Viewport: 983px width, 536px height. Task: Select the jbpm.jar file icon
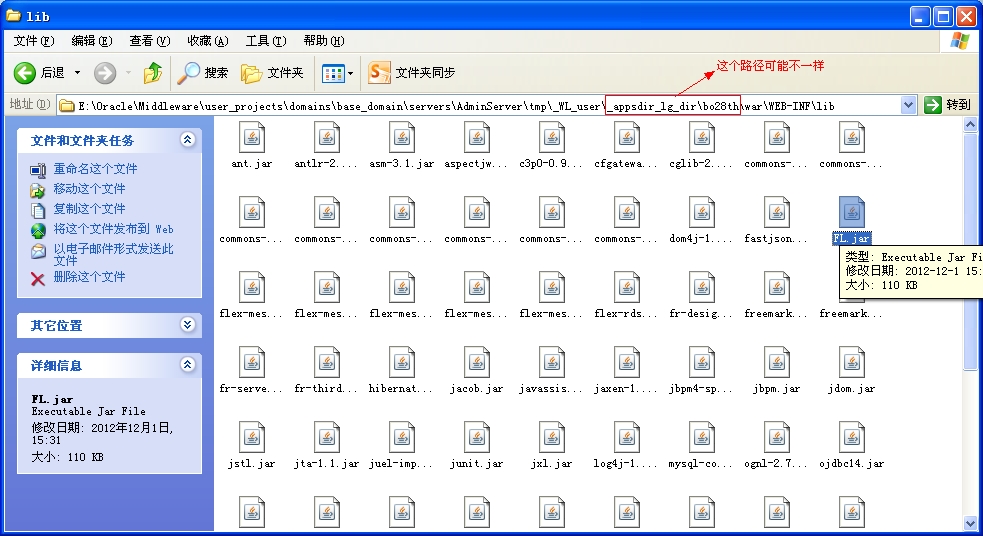pos(777,362)
